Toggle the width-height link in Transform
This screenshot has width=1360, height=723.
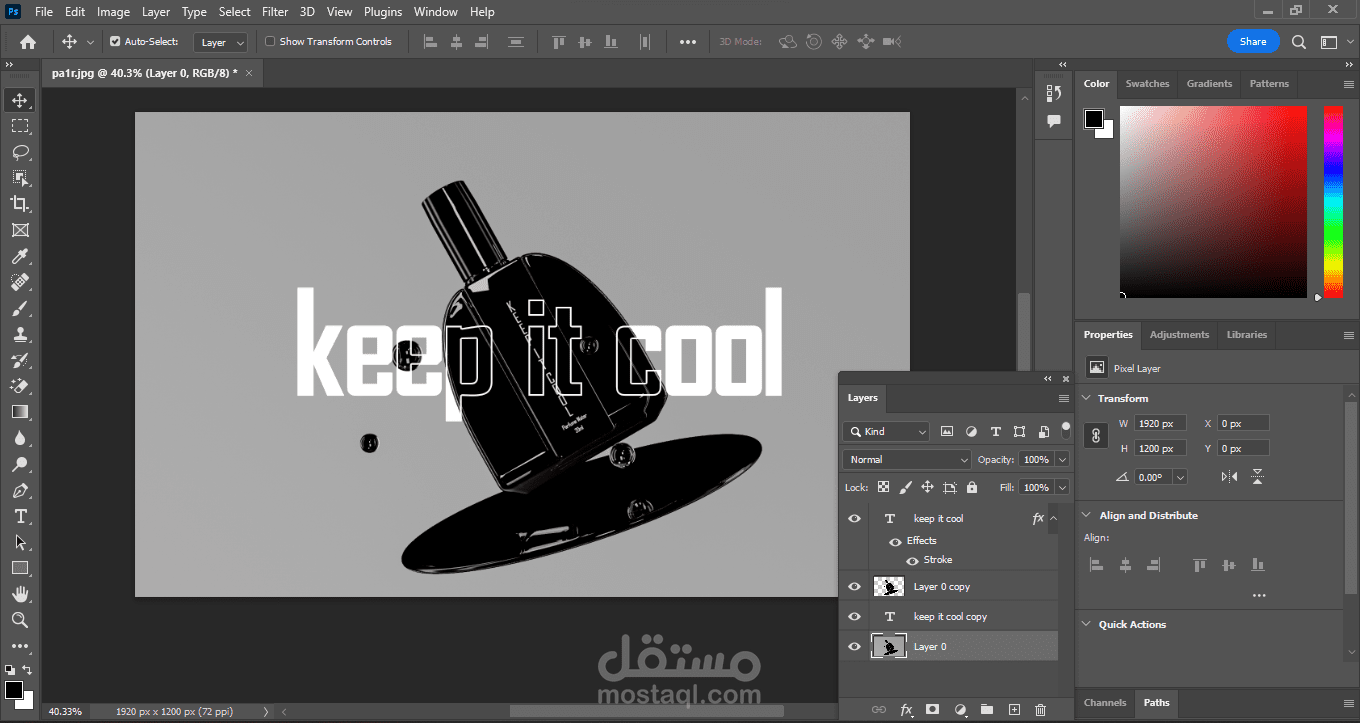pyautogui.click(x=1097, y=436)
